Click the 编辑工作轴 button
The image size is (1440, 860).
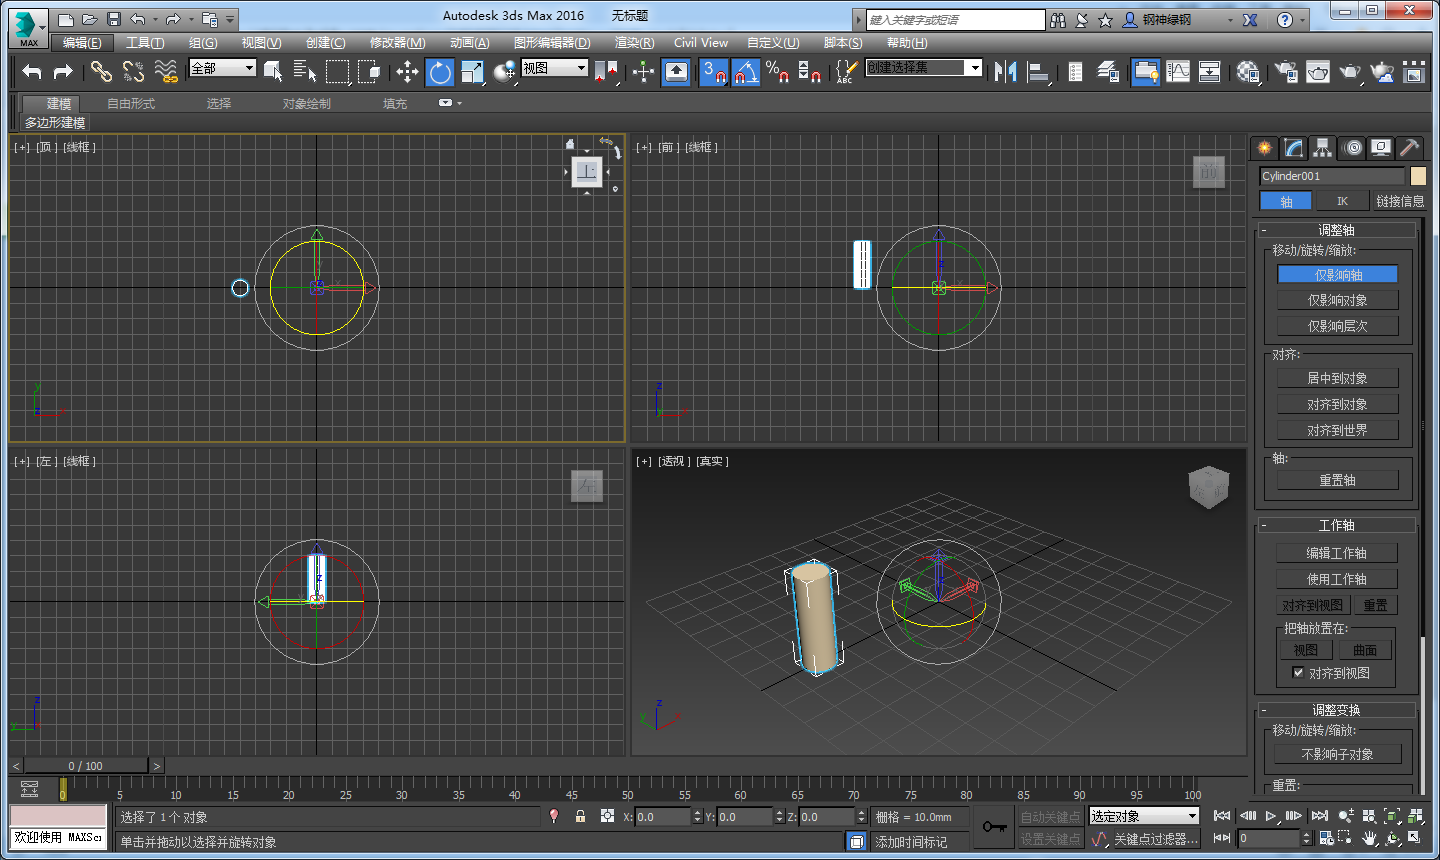click(1337, 553)
